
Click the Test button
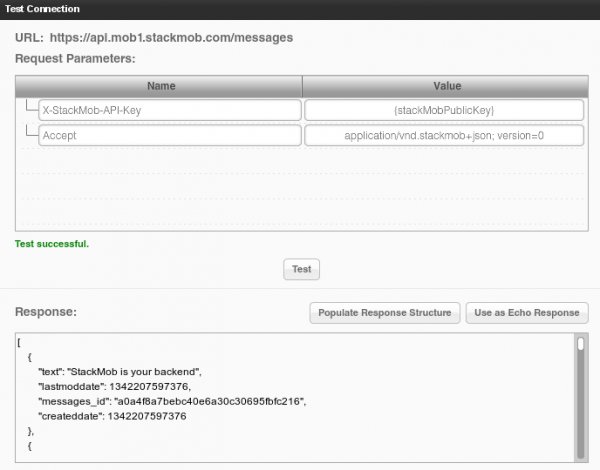301,269
